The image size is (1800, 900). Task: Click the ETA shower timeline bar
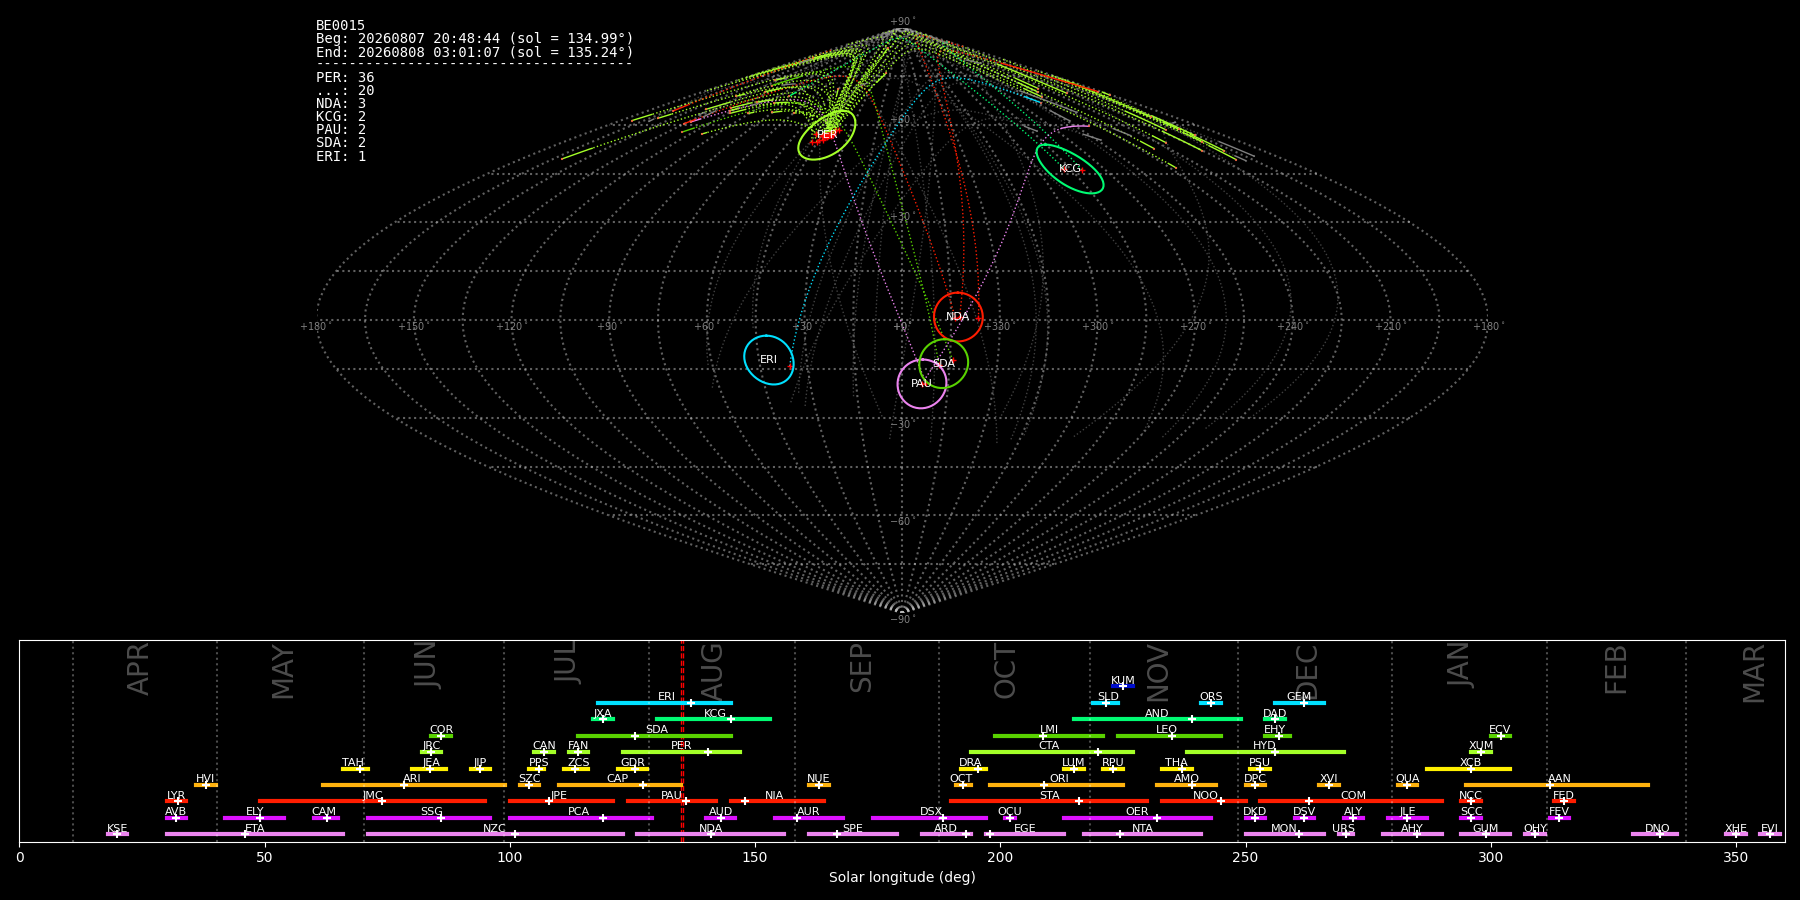pyautogui.click(x=255, y=834)
